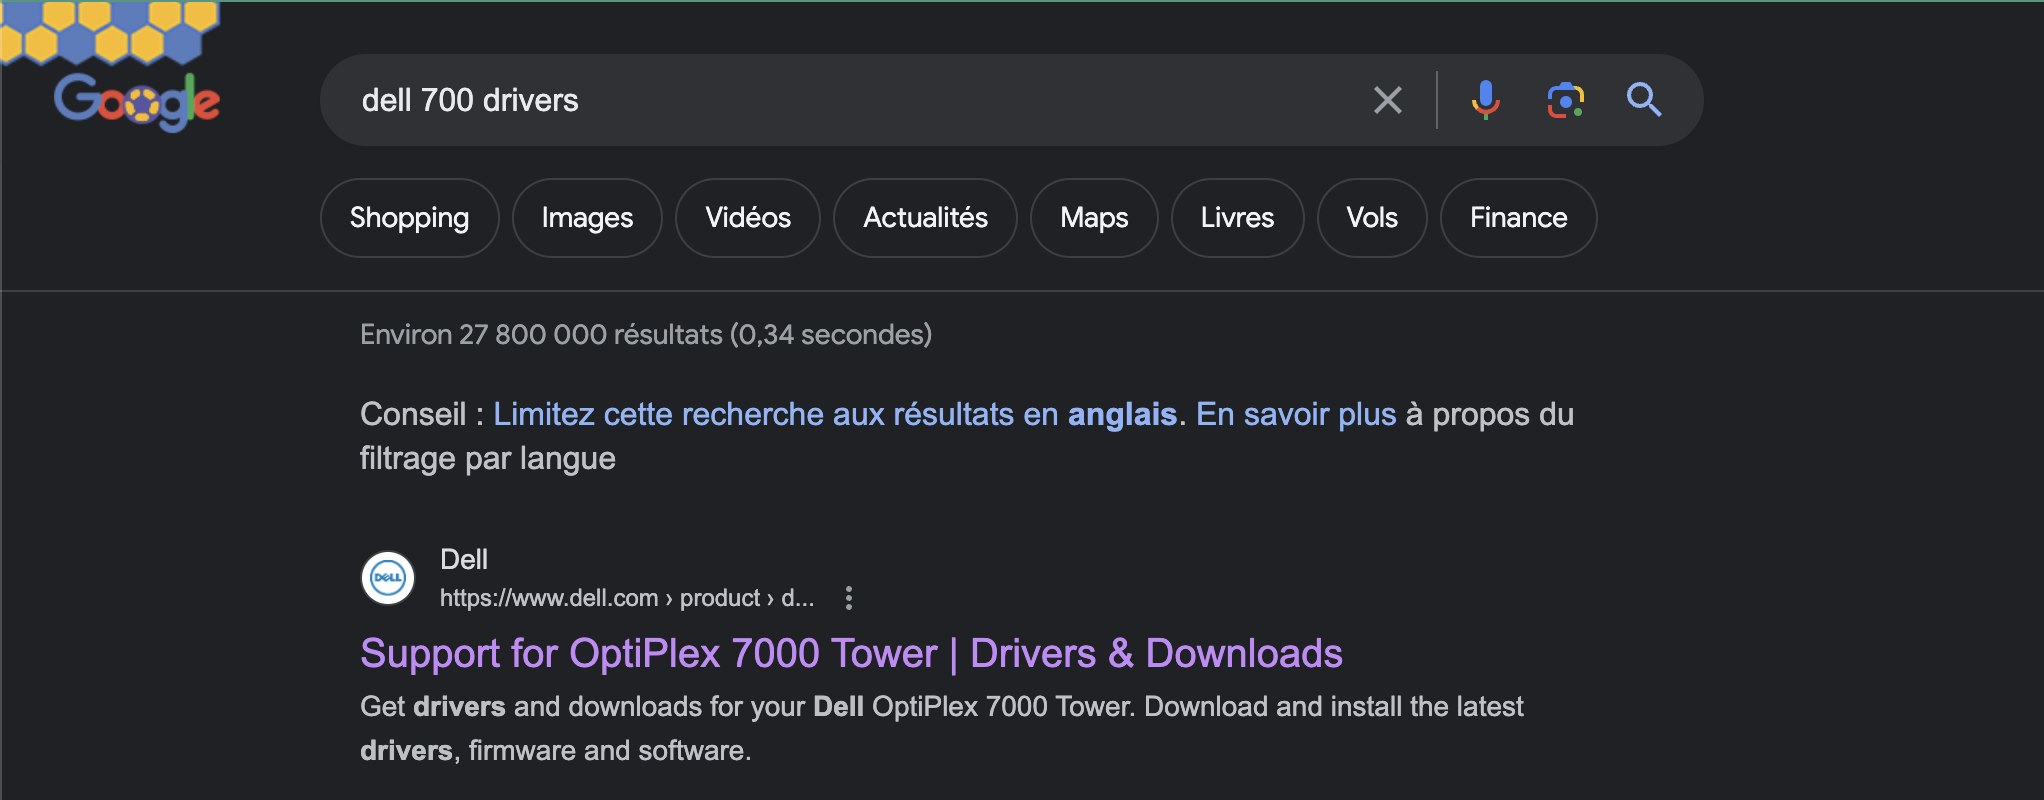Click the "En savoir plus" link
This screenshot has width=2044, height=800.
click(1296, 414)
